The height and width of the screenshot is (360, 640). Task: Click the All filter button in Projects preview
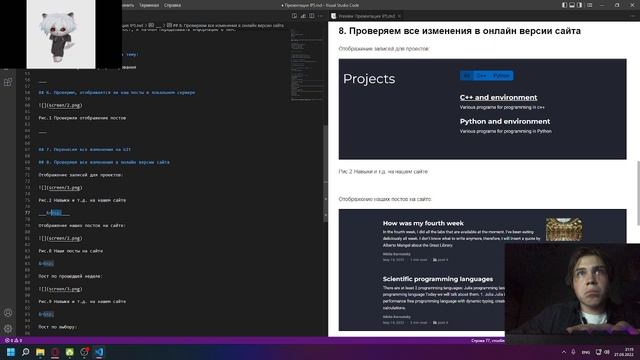click(x=467, y=76)
